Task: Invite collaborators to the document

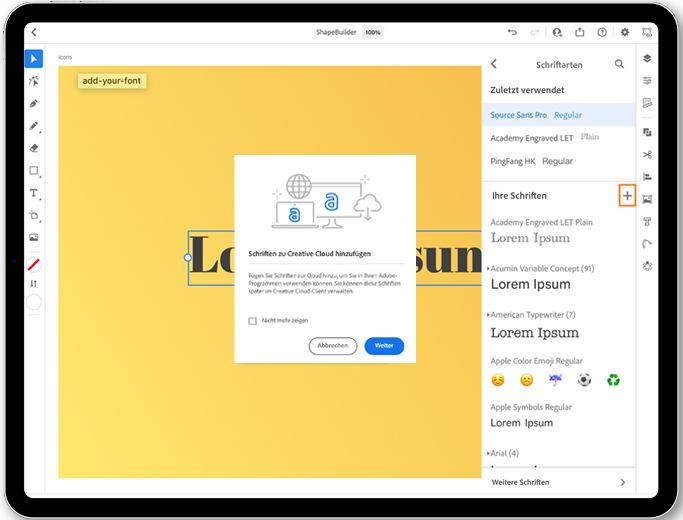Action: pos(557,32)
